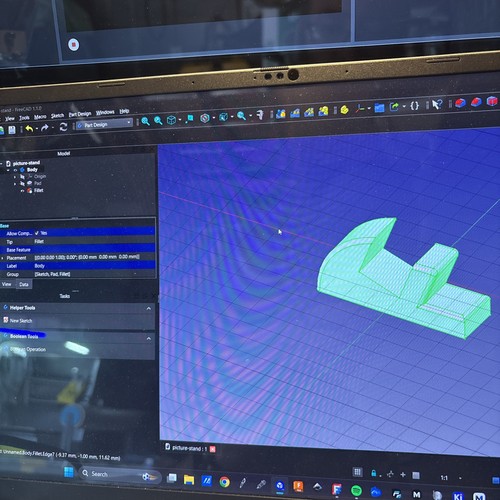Screen dimensions: 500x500
Task: Toggle visibility eye of Fillet feature
Action: click(x=23, y=191)
